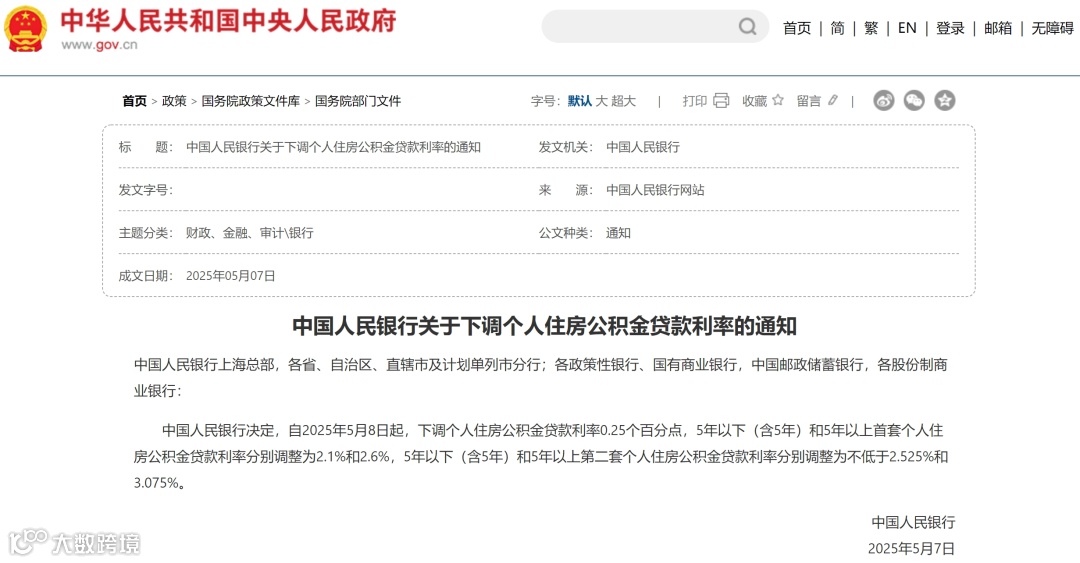Set font size to 超大
This screenshot has width=1080, height=563.
point(623,101)
